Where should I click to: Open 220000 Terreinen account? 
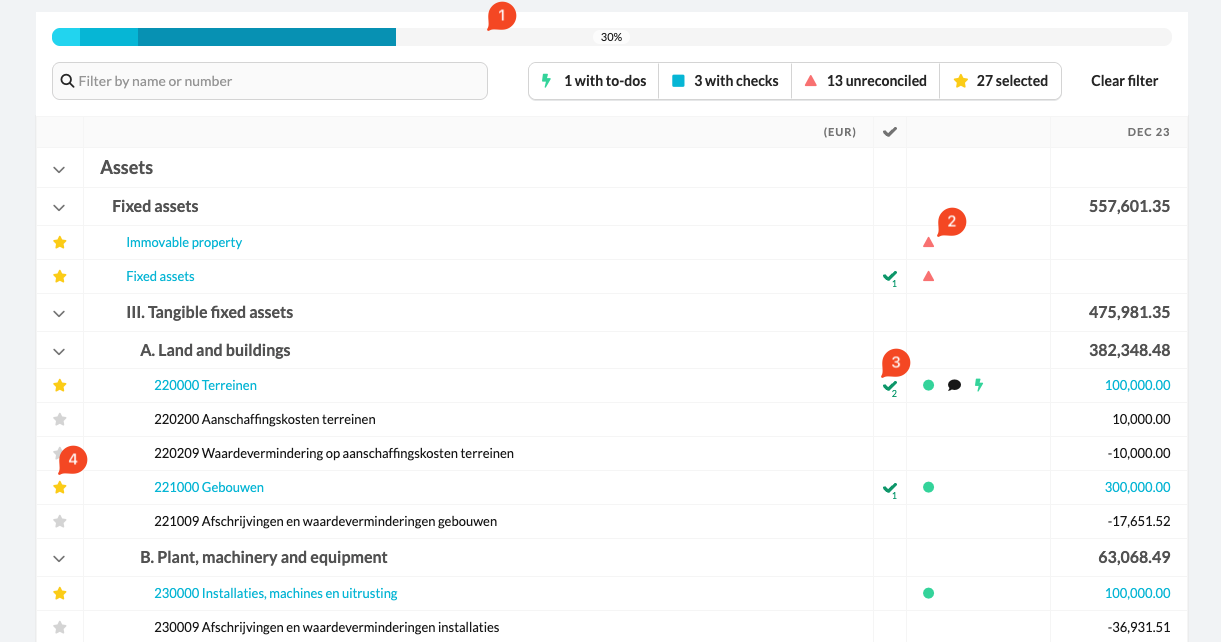click(x=205, y=385)
